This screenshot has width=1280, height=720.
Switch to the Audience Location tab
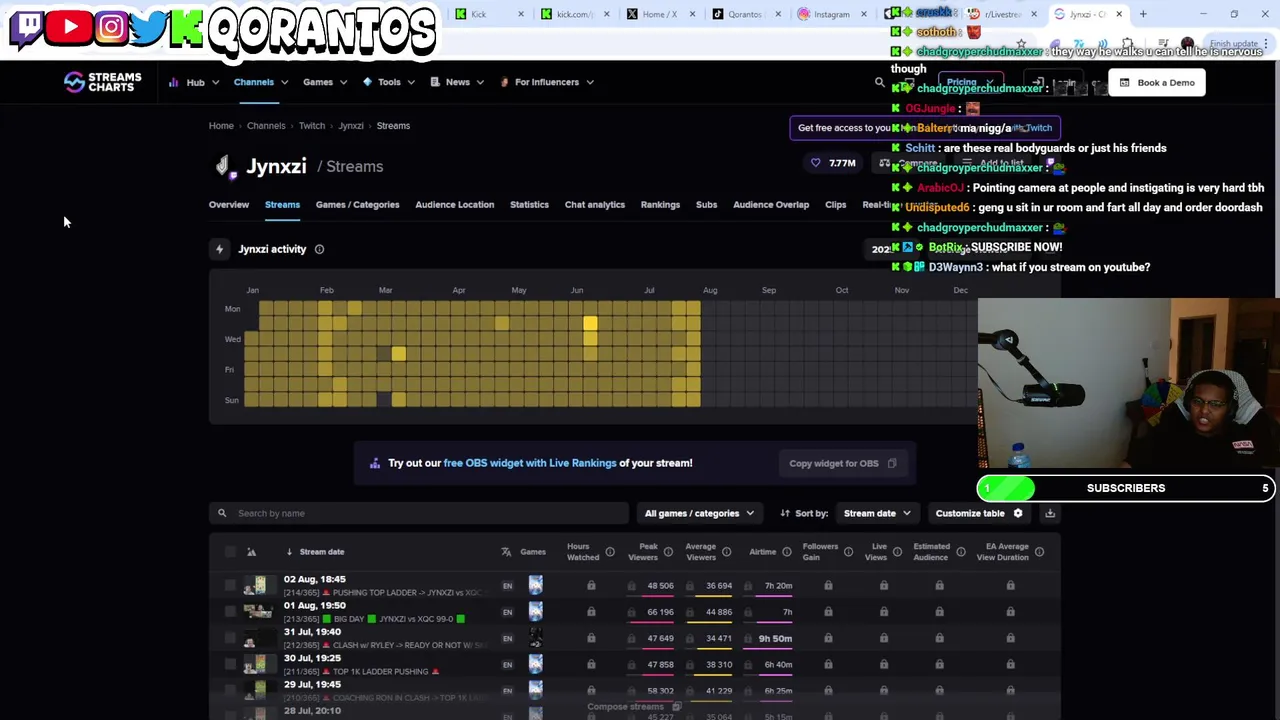(x=454, y=205)
